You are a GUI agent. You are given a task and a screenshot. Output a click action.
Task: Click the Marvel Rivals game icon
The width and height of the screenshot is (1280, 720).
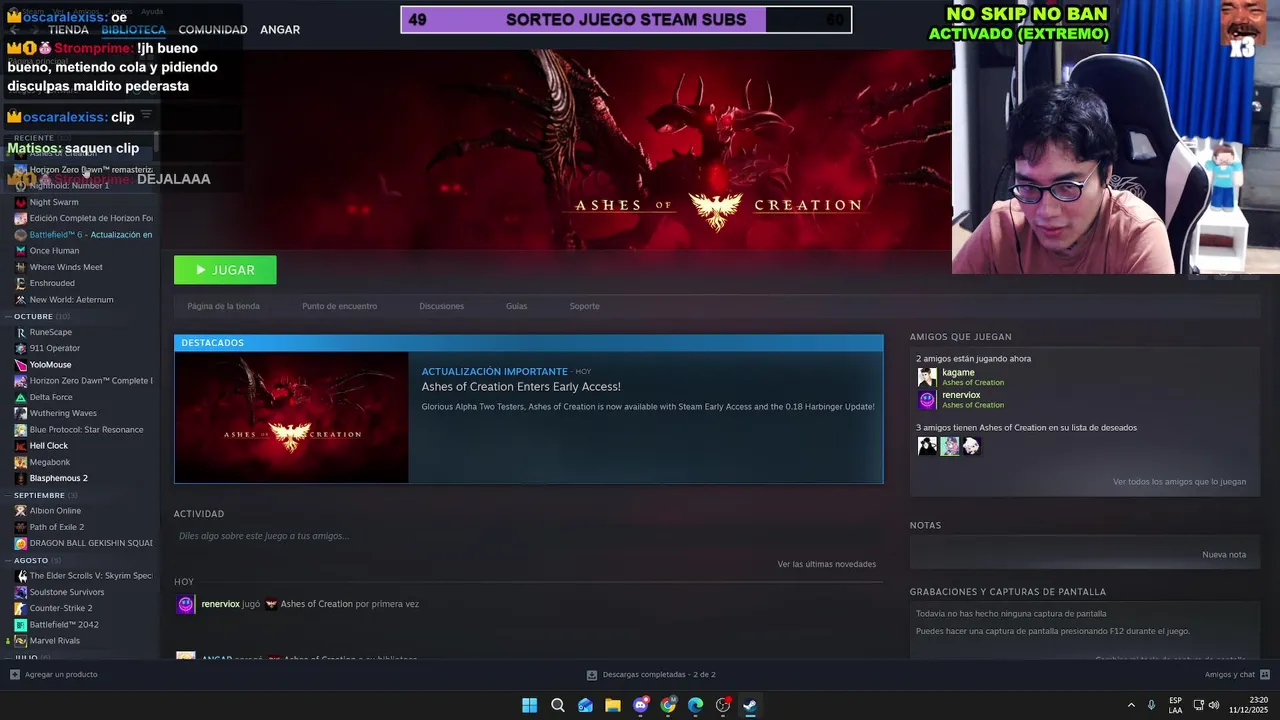[x=20, y=641]
